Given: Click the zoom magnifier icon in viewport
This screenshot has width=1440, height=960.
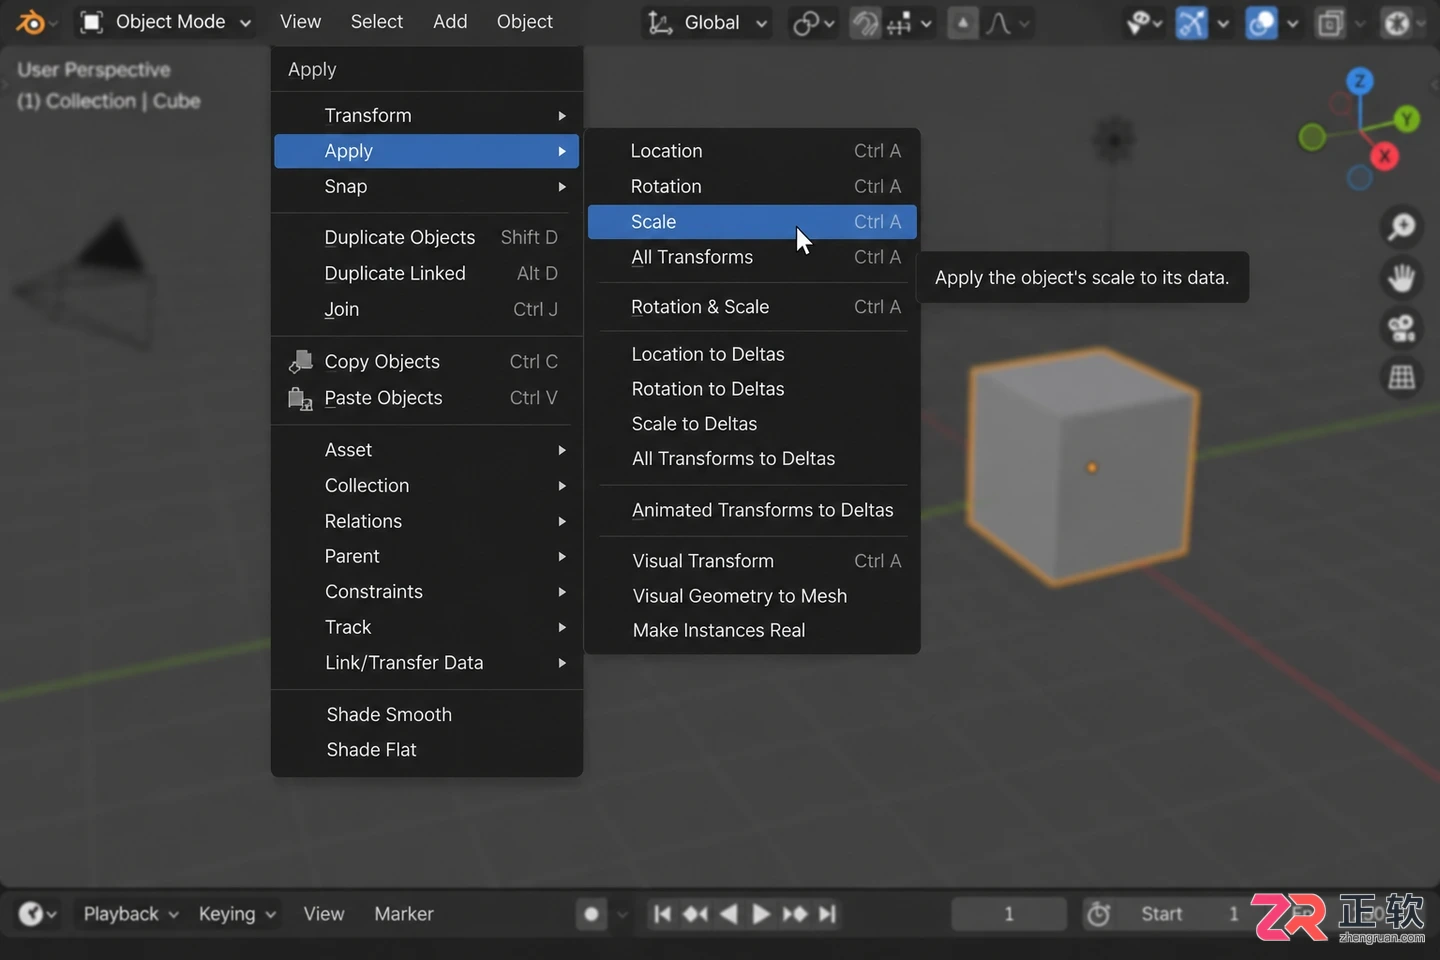Looking at the screenshot, I should pyautogui.click(x=1402, y=227).
